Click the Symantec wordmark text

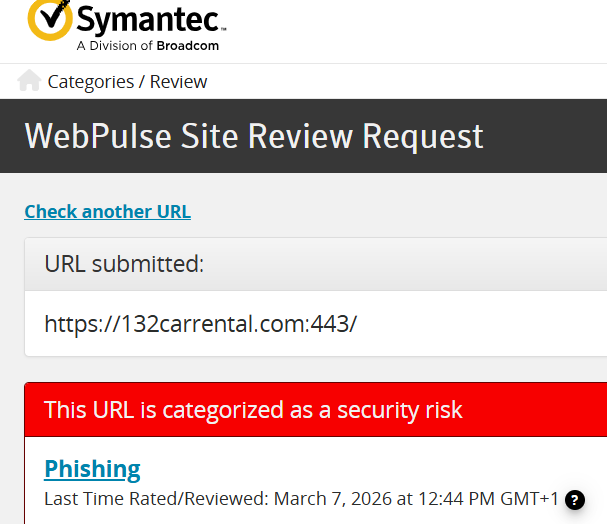[x=151, y=19]
